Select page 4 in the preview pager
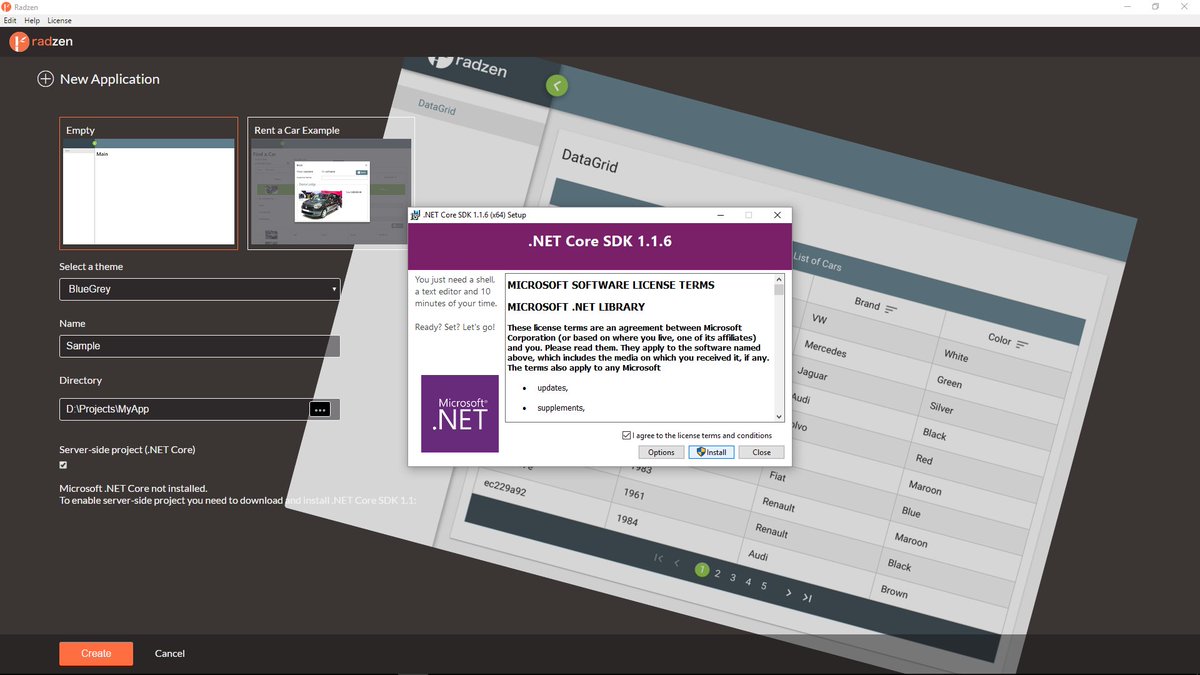 [x=748, y=582]
